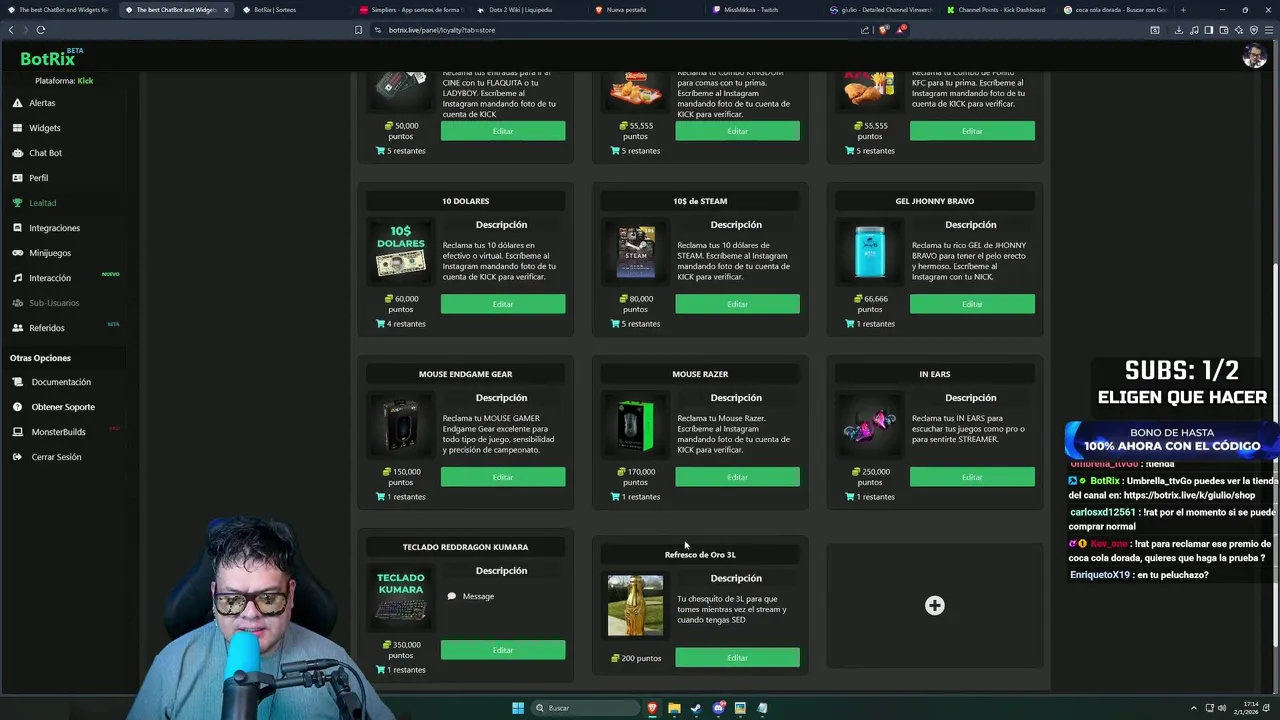Switch to Simpliers App sorteos tab
Screen dimensions: 1280x720
click(410, 10)
